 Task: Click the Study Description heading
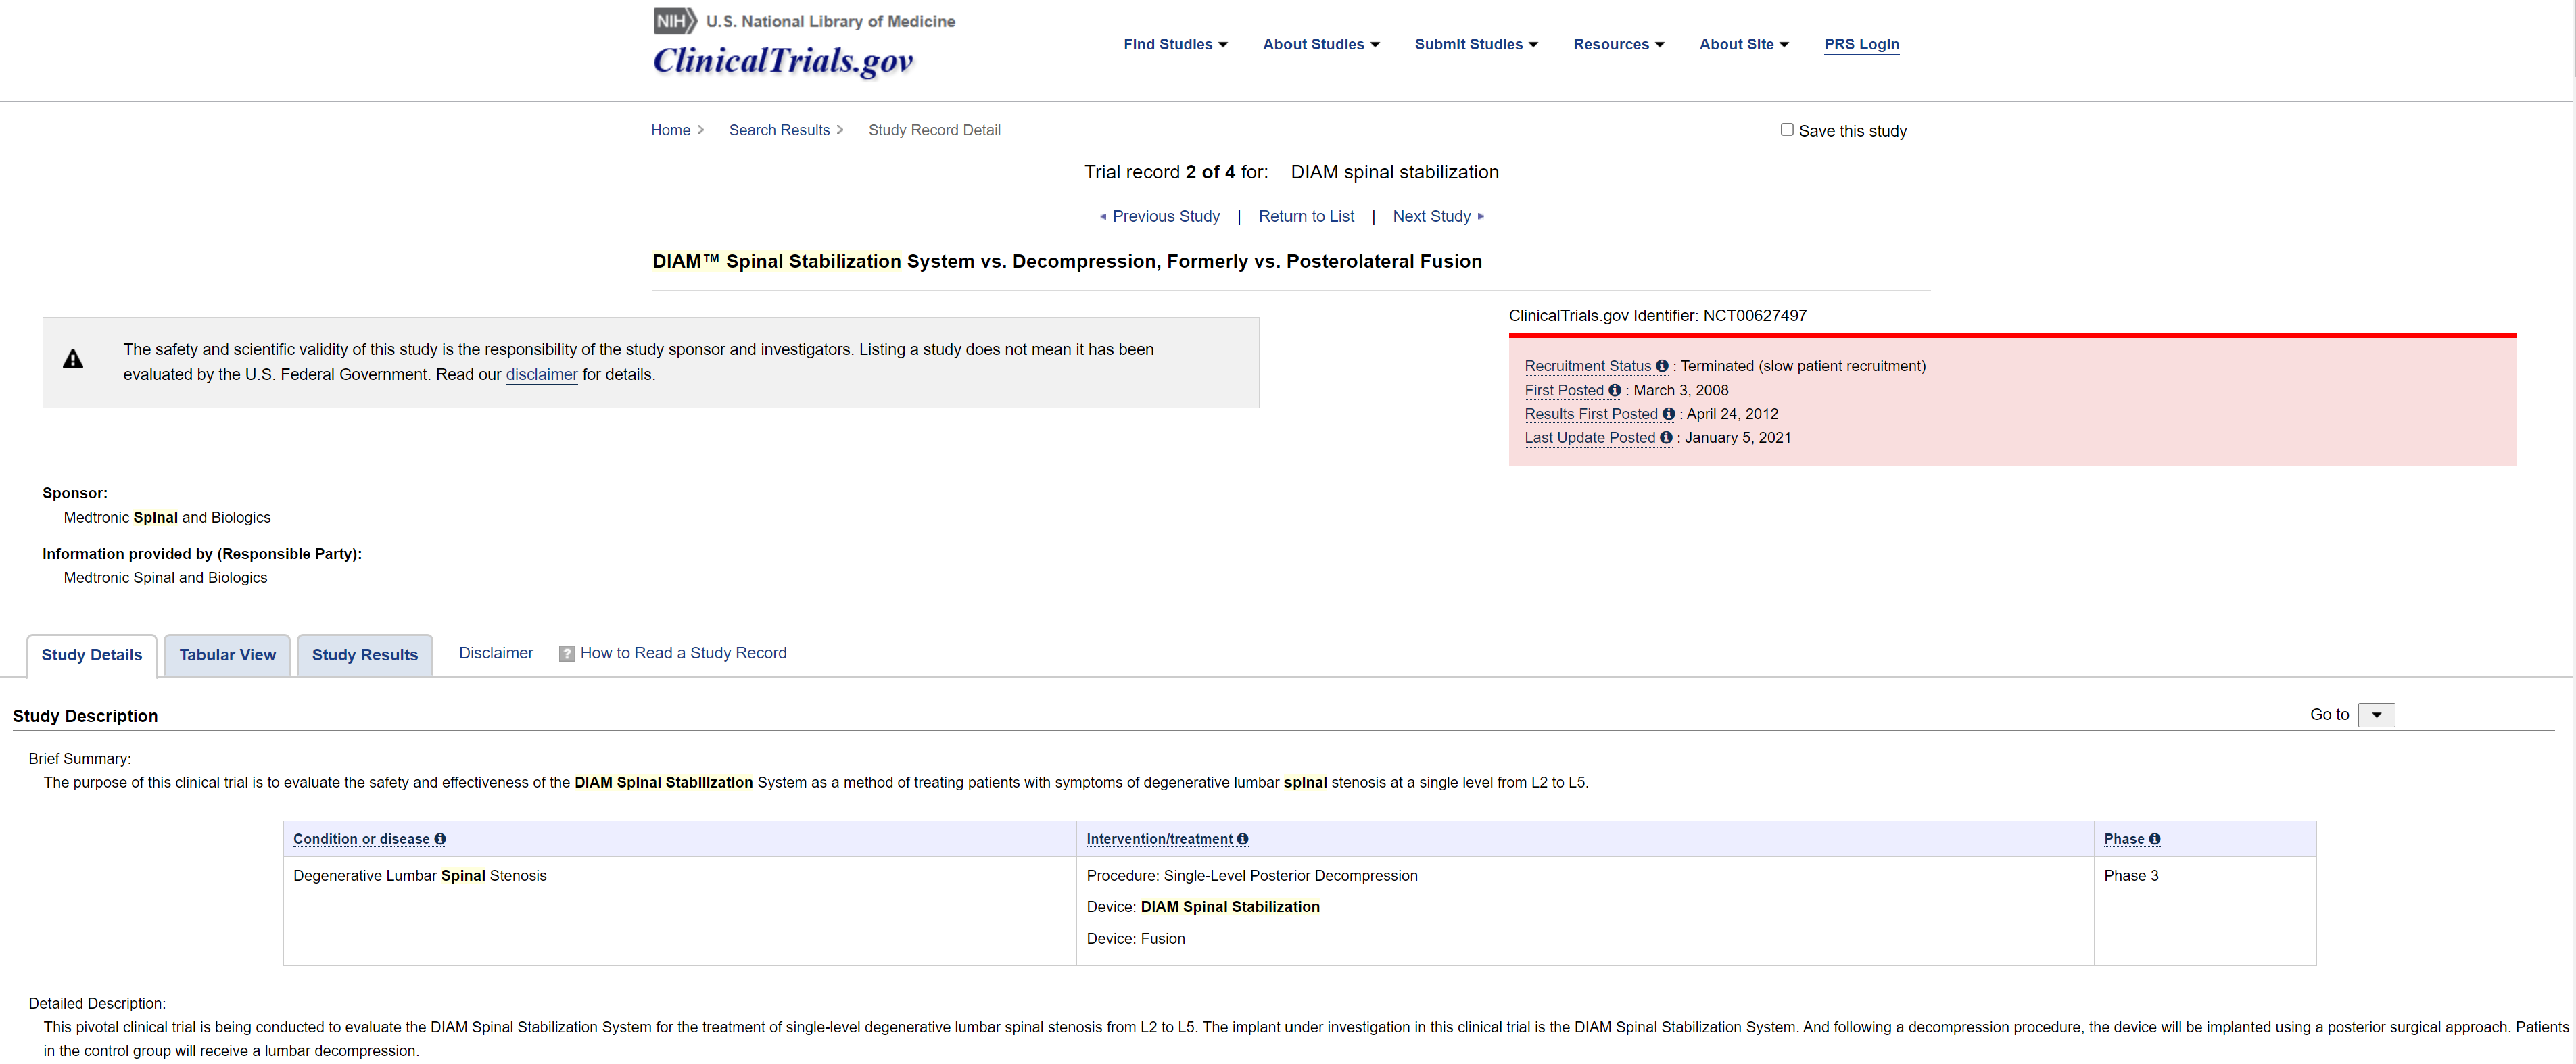85,716
